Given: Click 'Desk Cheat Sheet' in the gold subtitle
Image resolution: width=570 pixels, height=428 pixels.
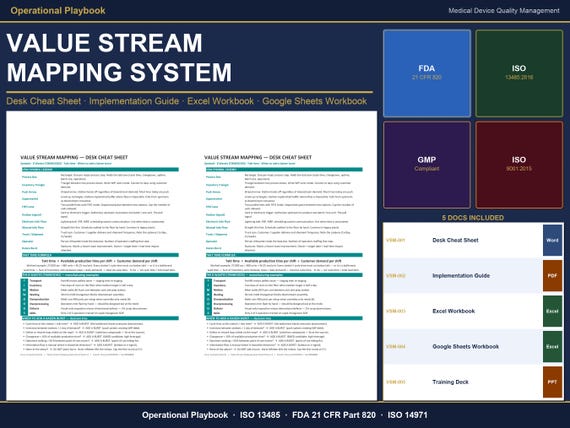Looking at the screenshot, I should (x=44, y=101).
